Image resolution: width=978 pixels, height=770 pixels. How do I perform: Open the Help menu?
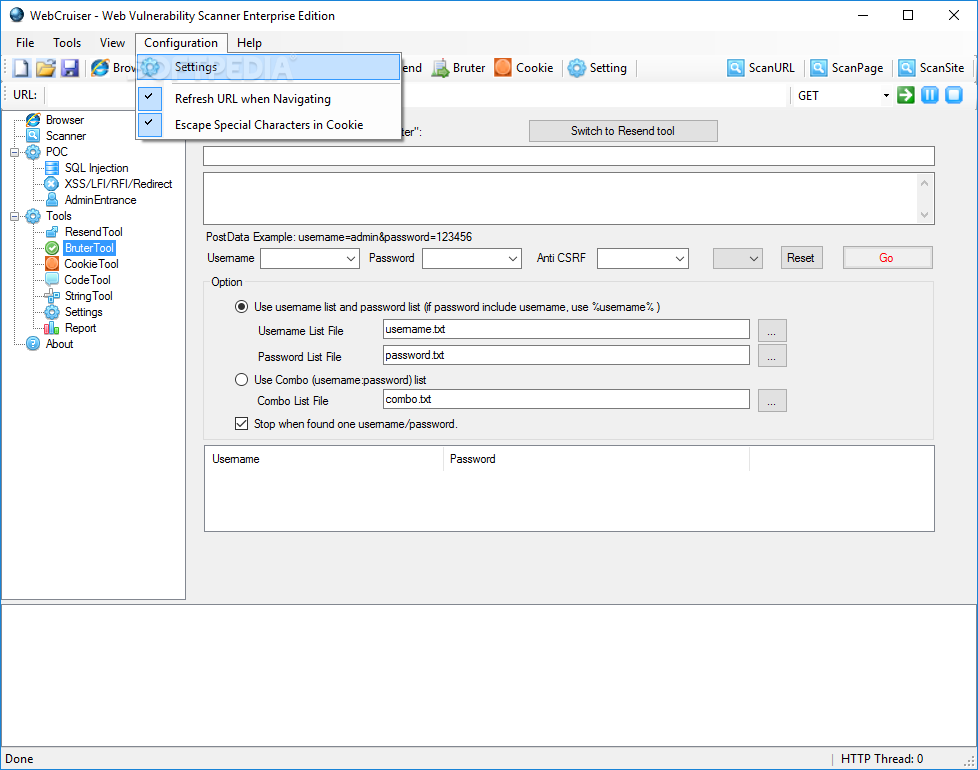point(249,43)
